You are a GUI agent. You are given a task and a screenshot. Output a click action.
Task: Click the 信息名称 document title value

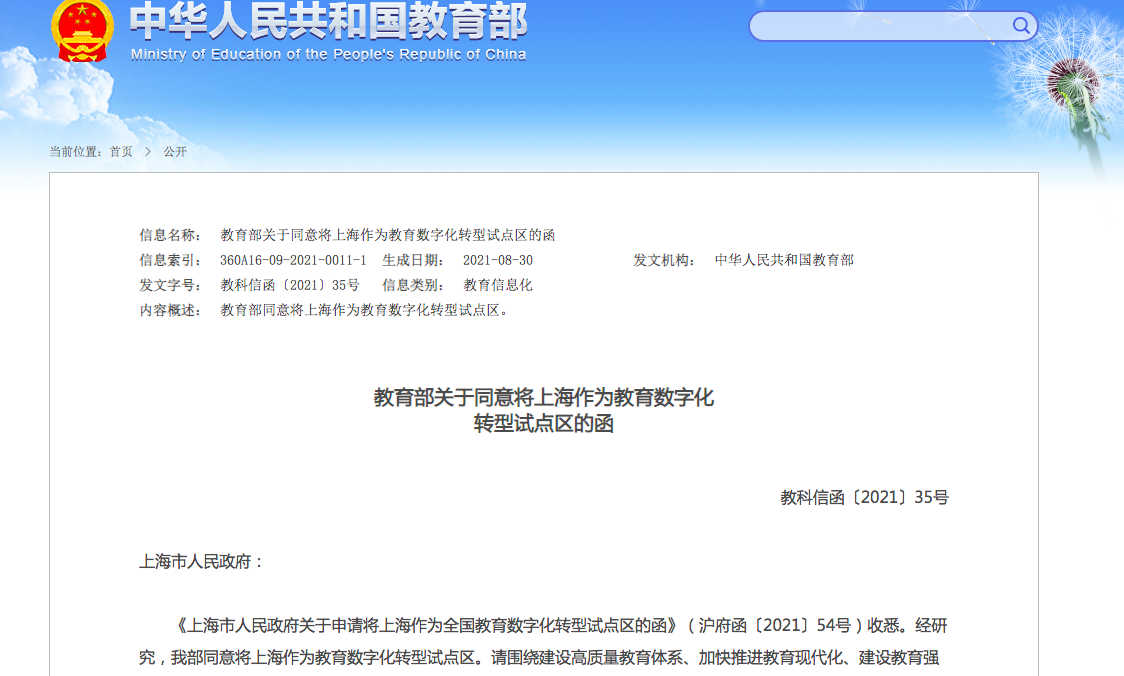tap(388, 235)
